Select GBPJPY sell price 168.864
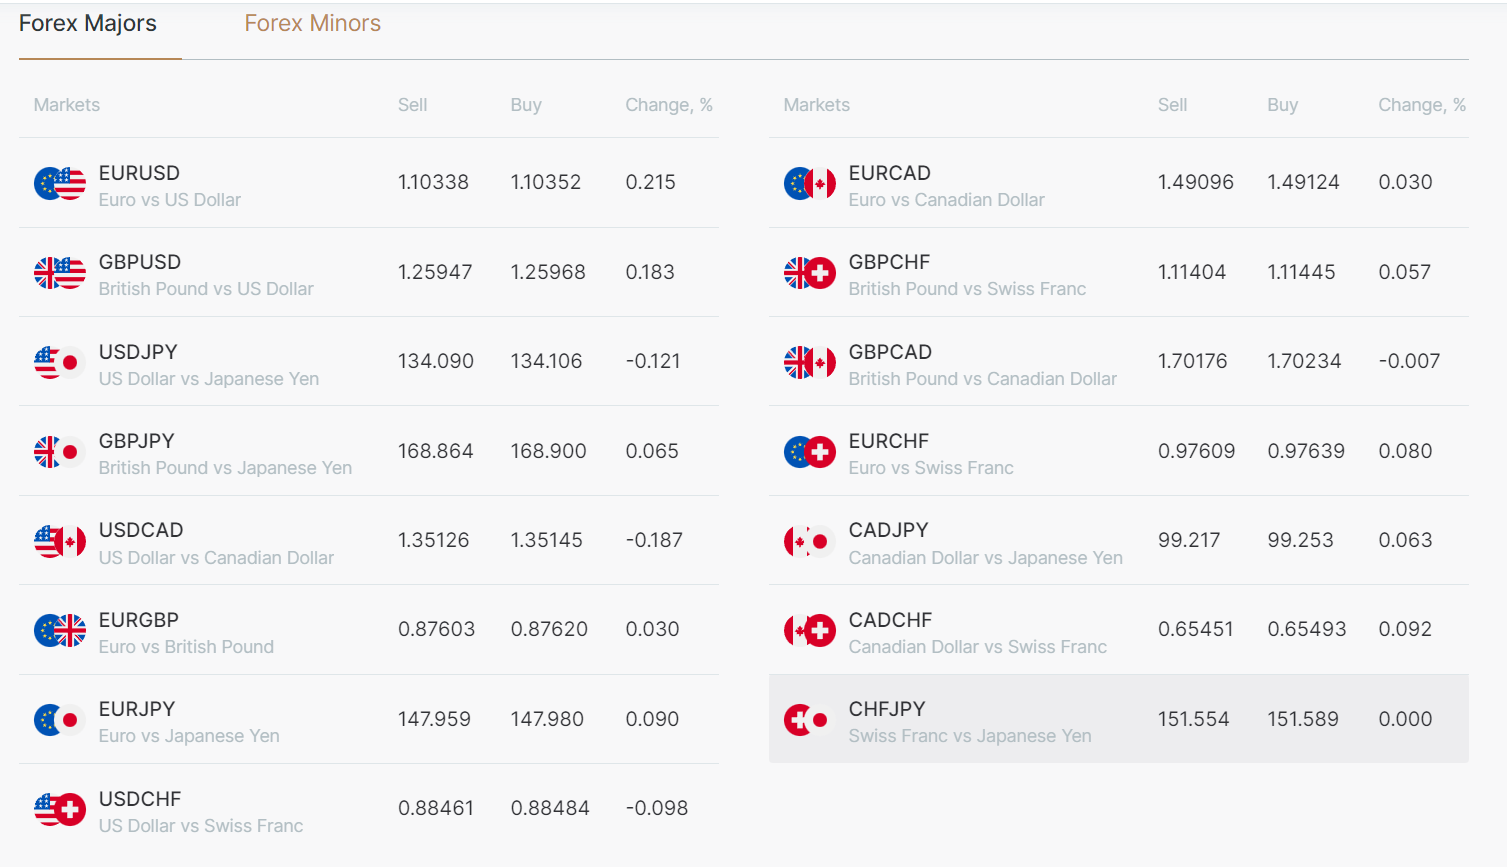The height and width of the screenshot is (867, 1507). [x=436, y=451]
